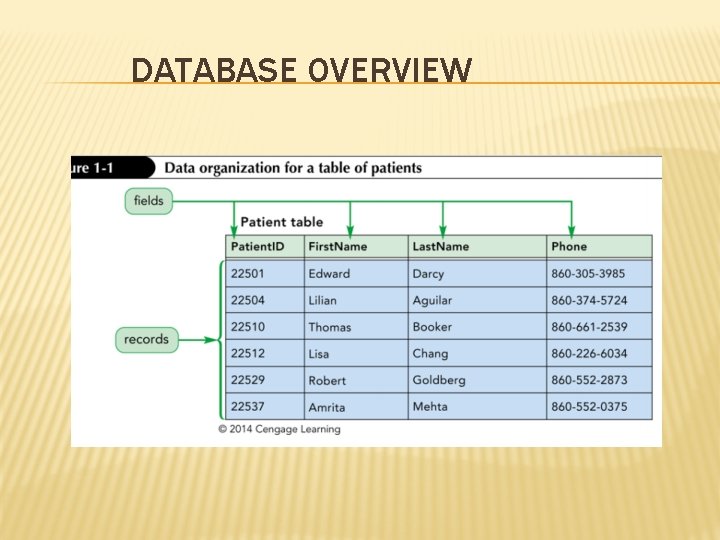Screen dimensions: 720x540
Task: Select last name cell Booker
Action: click(x=478, y=327)
